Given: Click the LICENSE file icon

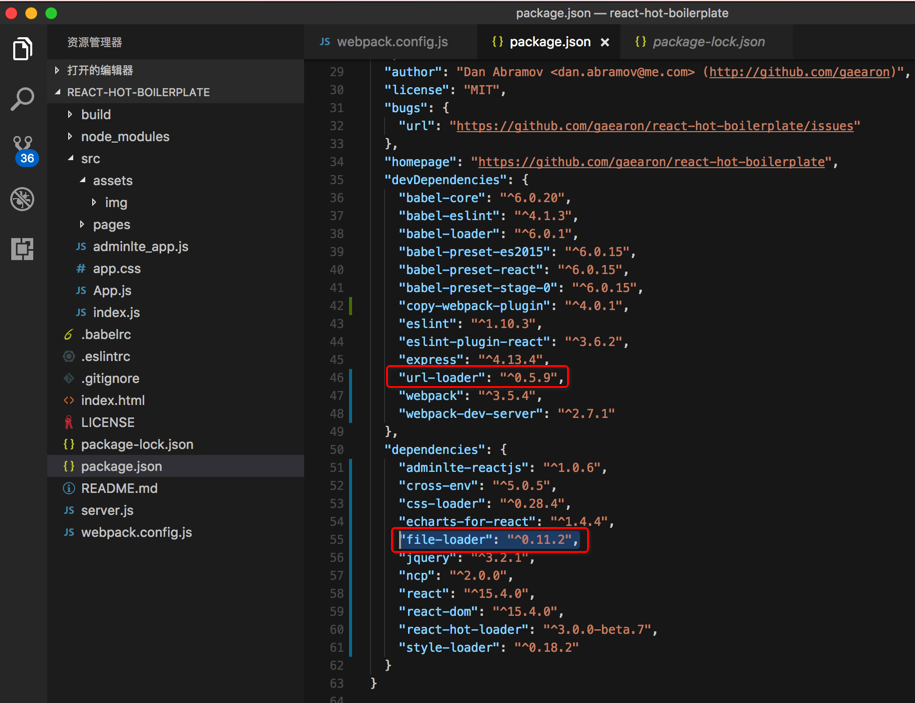Looking at the screenshot, I should click(68, 422).
